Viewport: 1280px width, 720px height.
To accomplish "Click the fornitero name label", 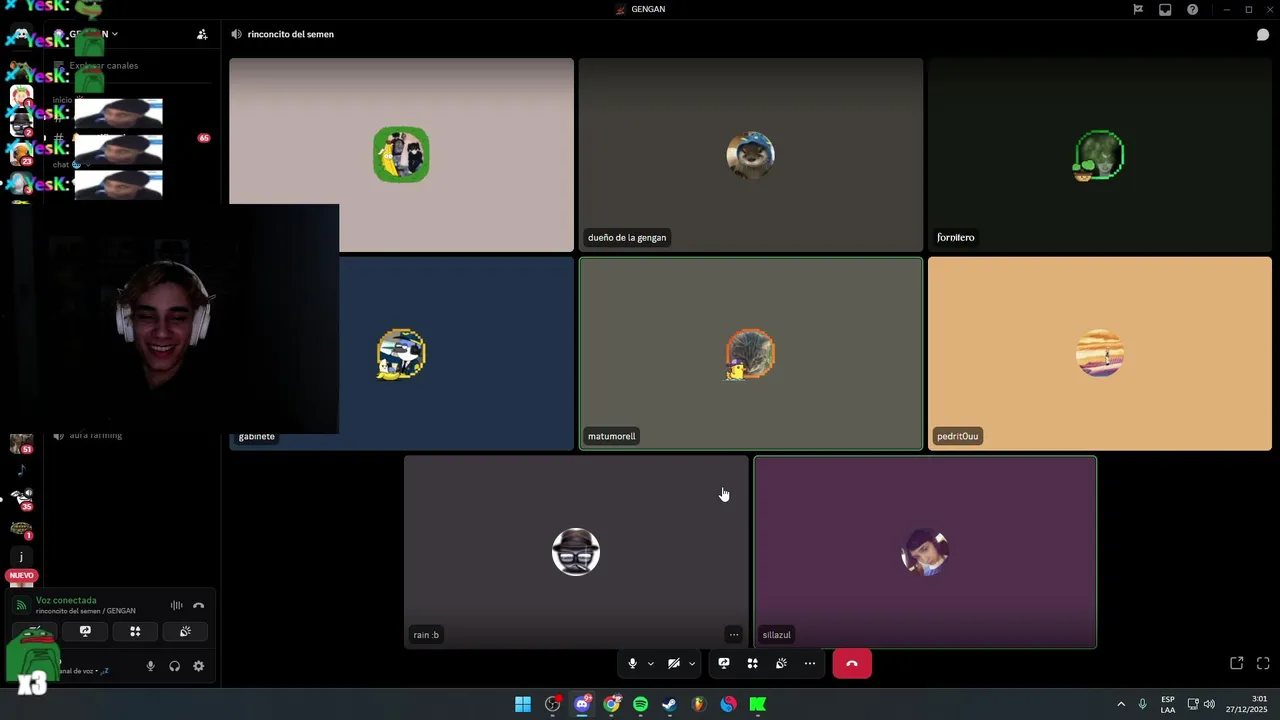I will pyautogui.click(x=956, y=237).
